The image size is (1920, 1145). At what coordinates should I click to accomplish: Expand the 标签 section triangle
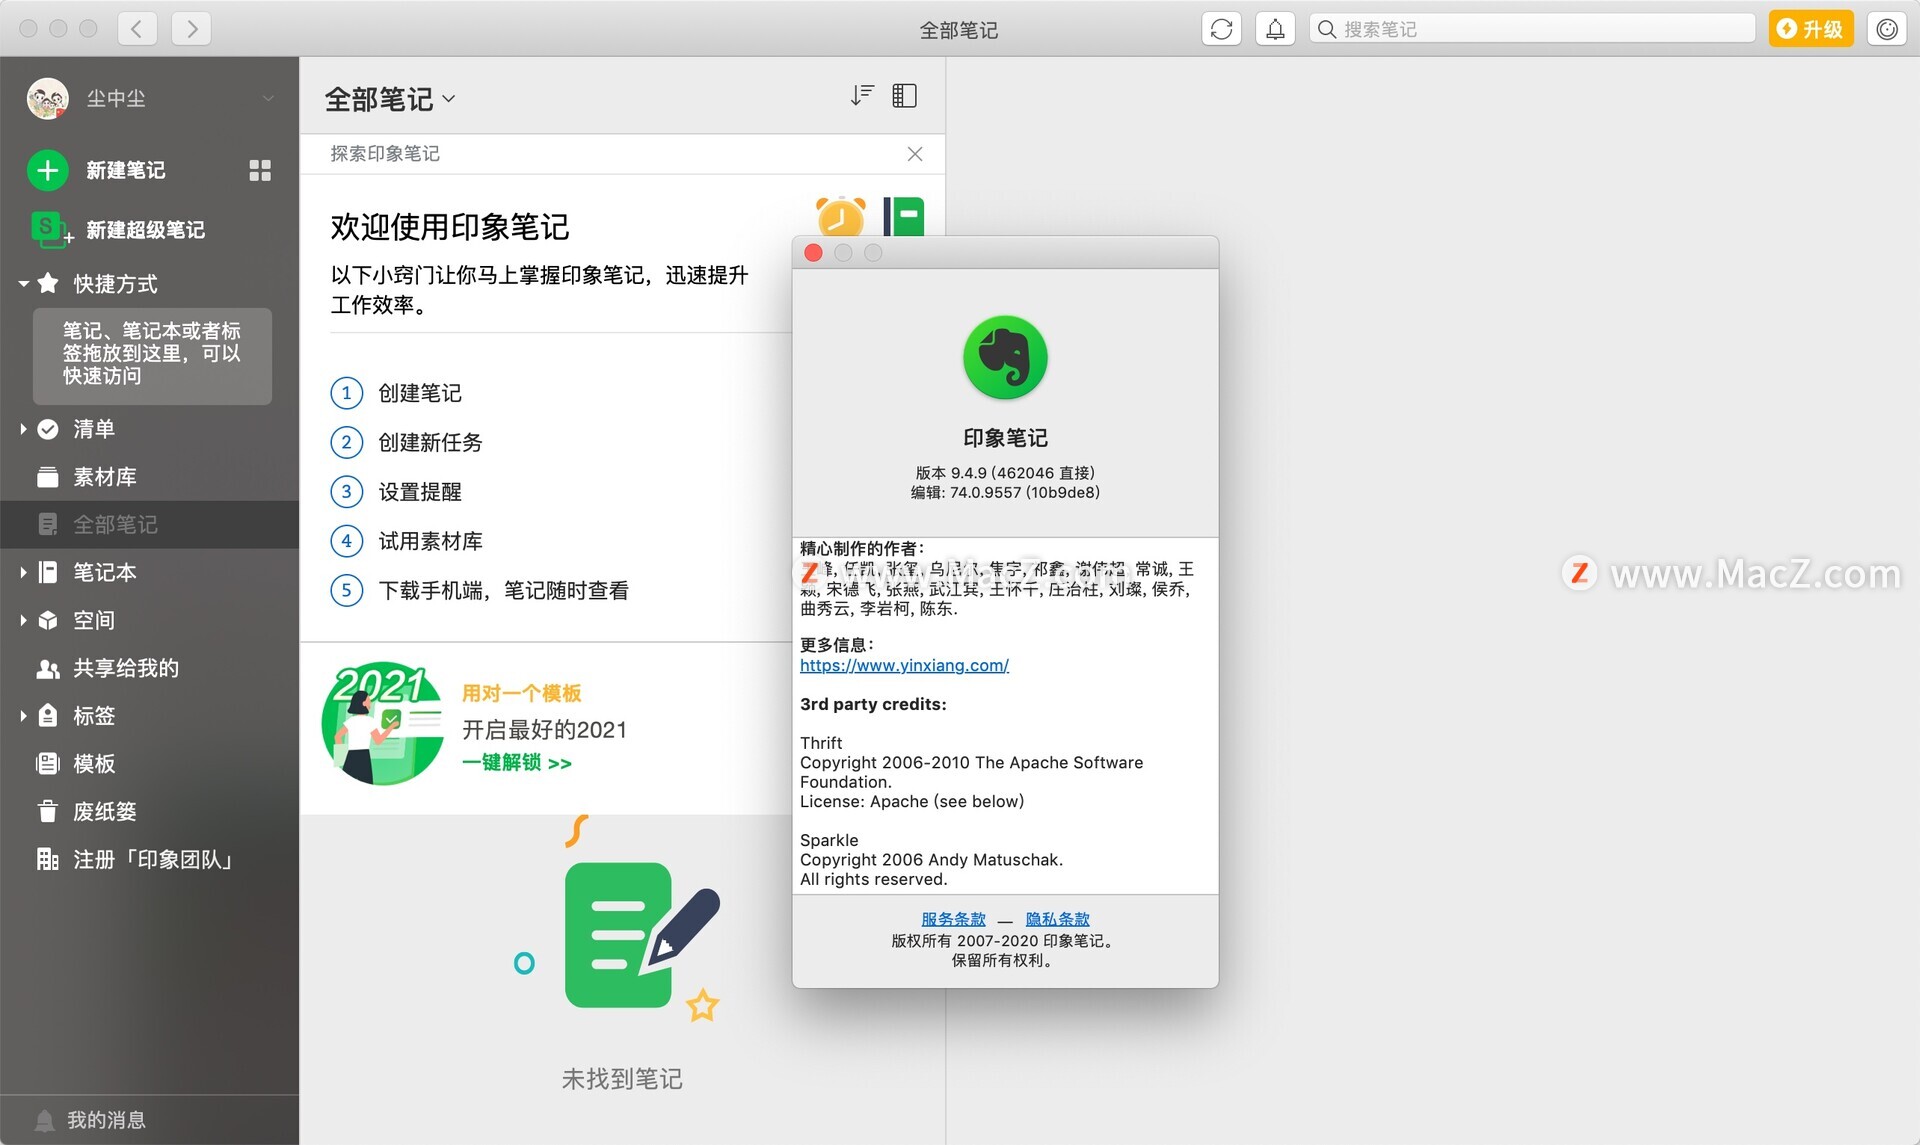23,716
